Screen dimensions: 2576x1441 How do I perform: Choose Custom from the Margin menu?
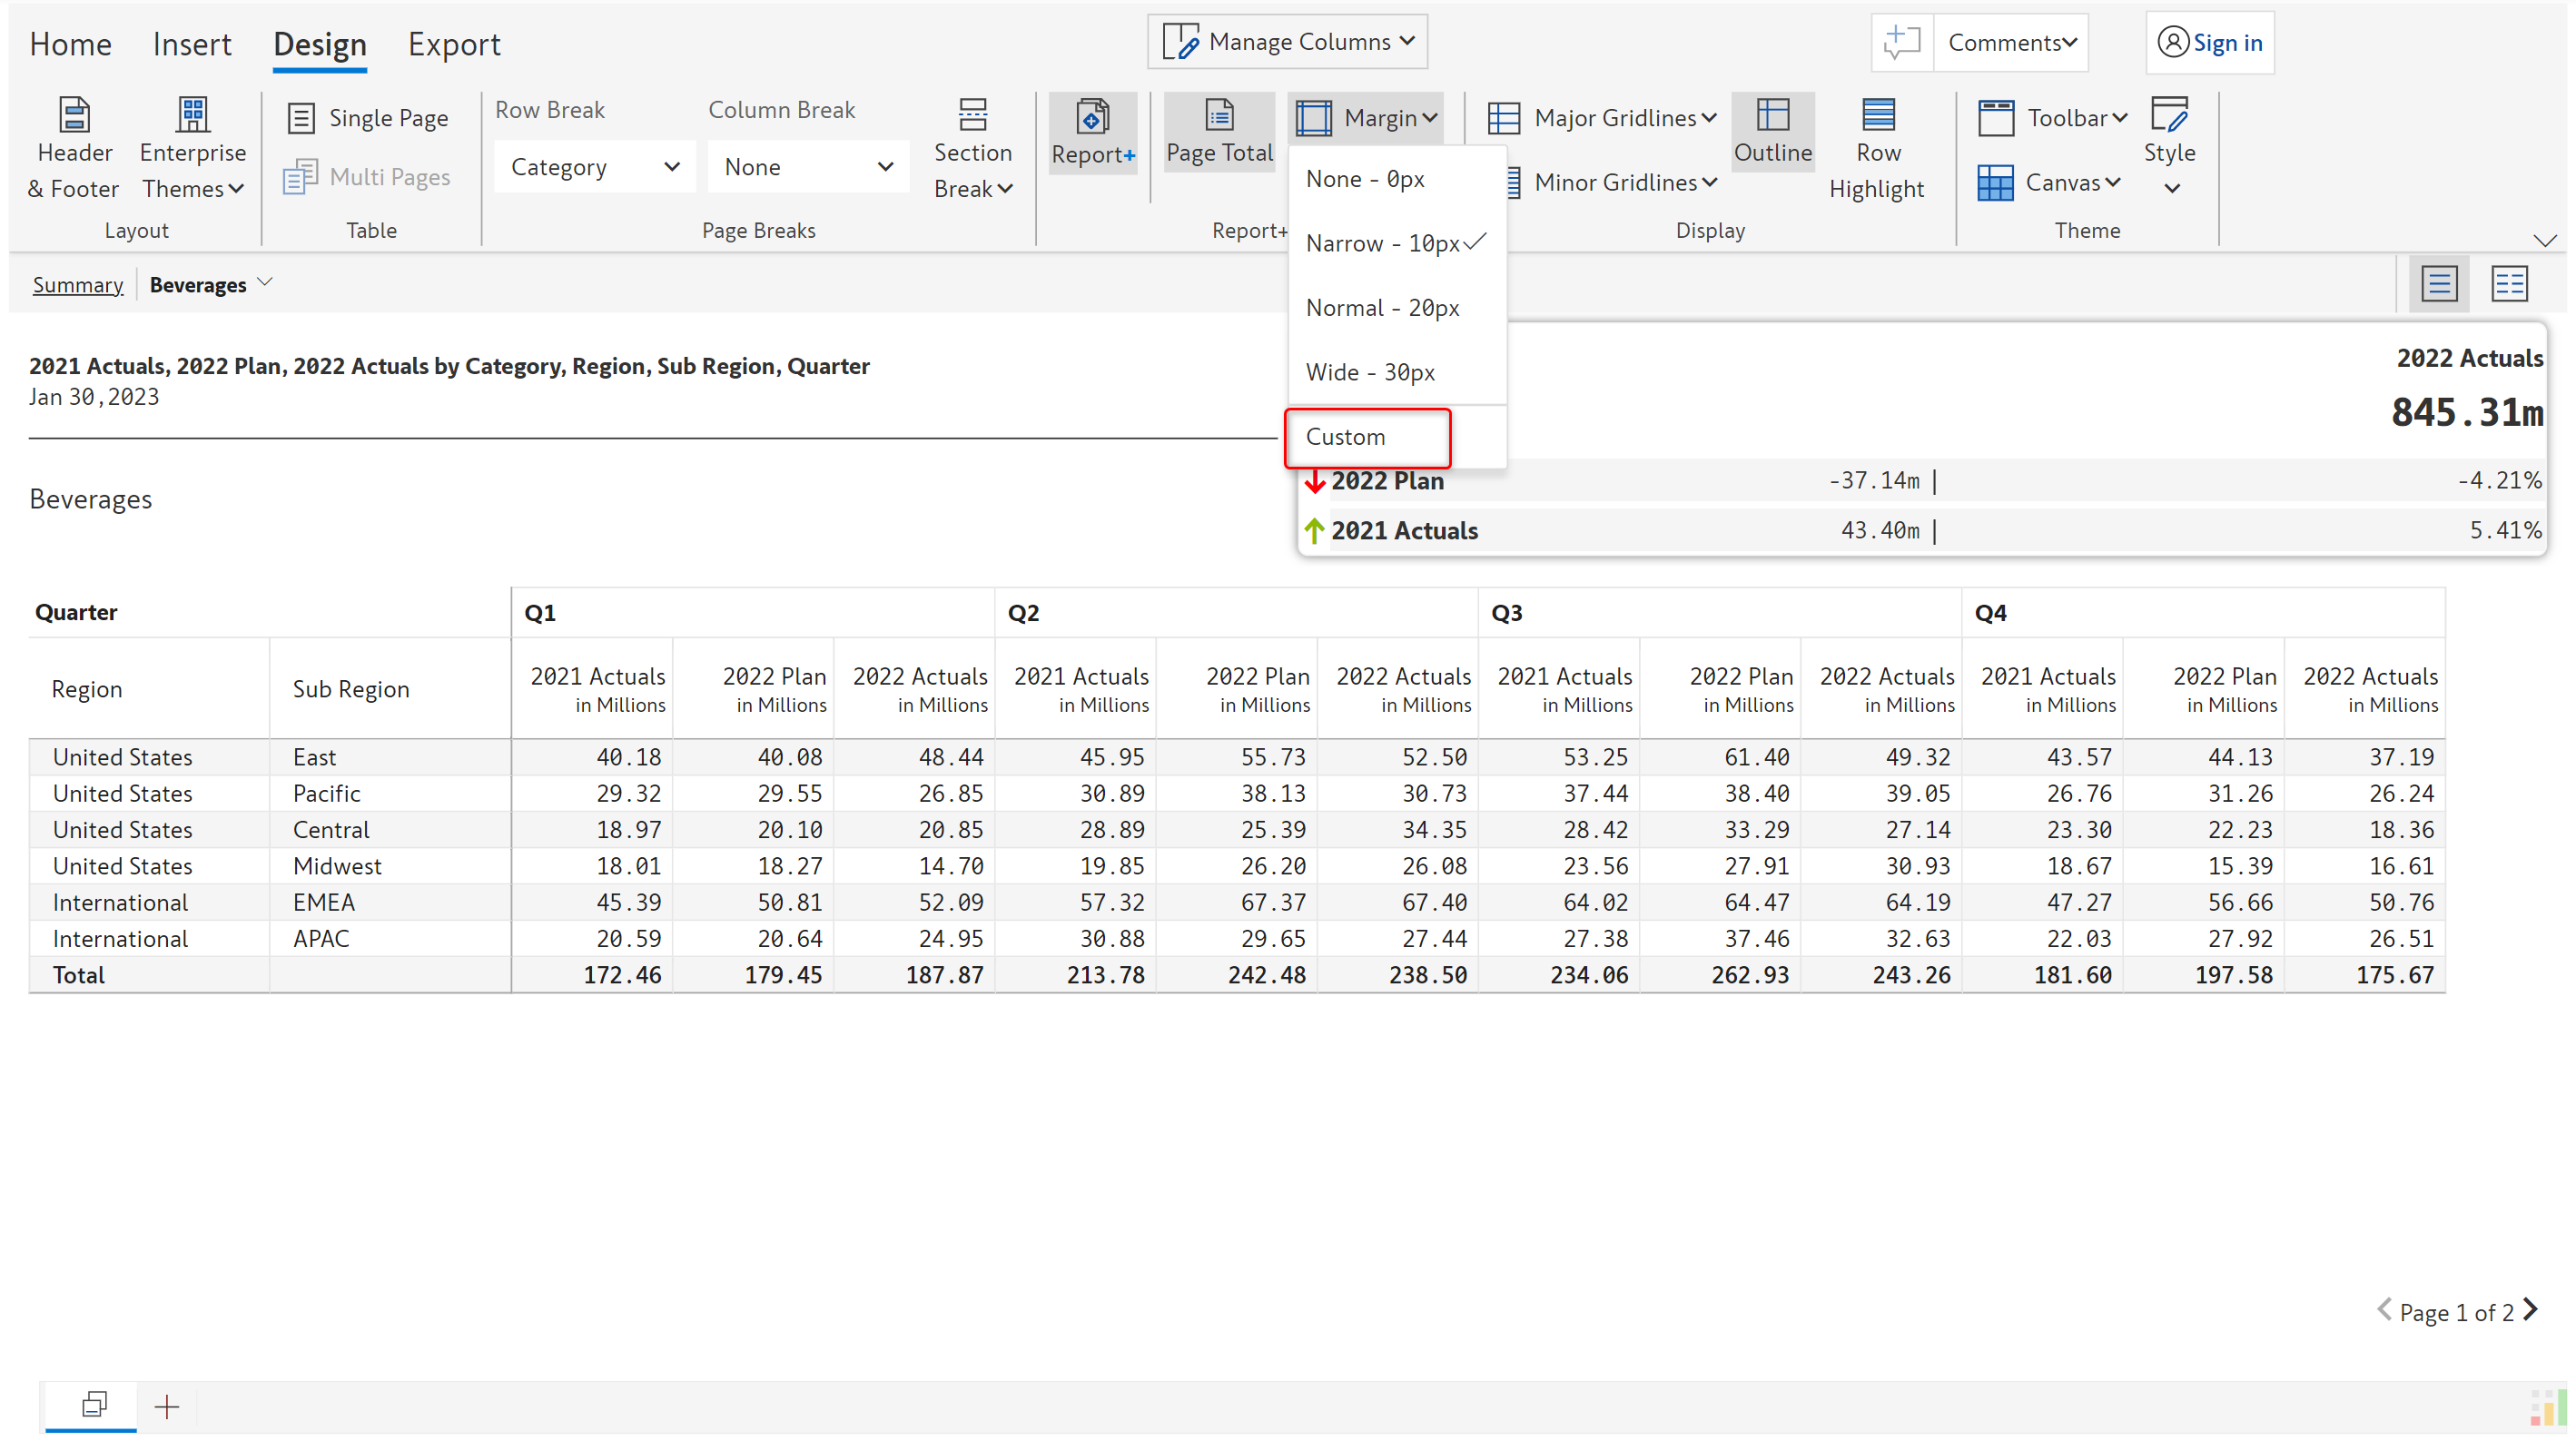(1346, 437)
